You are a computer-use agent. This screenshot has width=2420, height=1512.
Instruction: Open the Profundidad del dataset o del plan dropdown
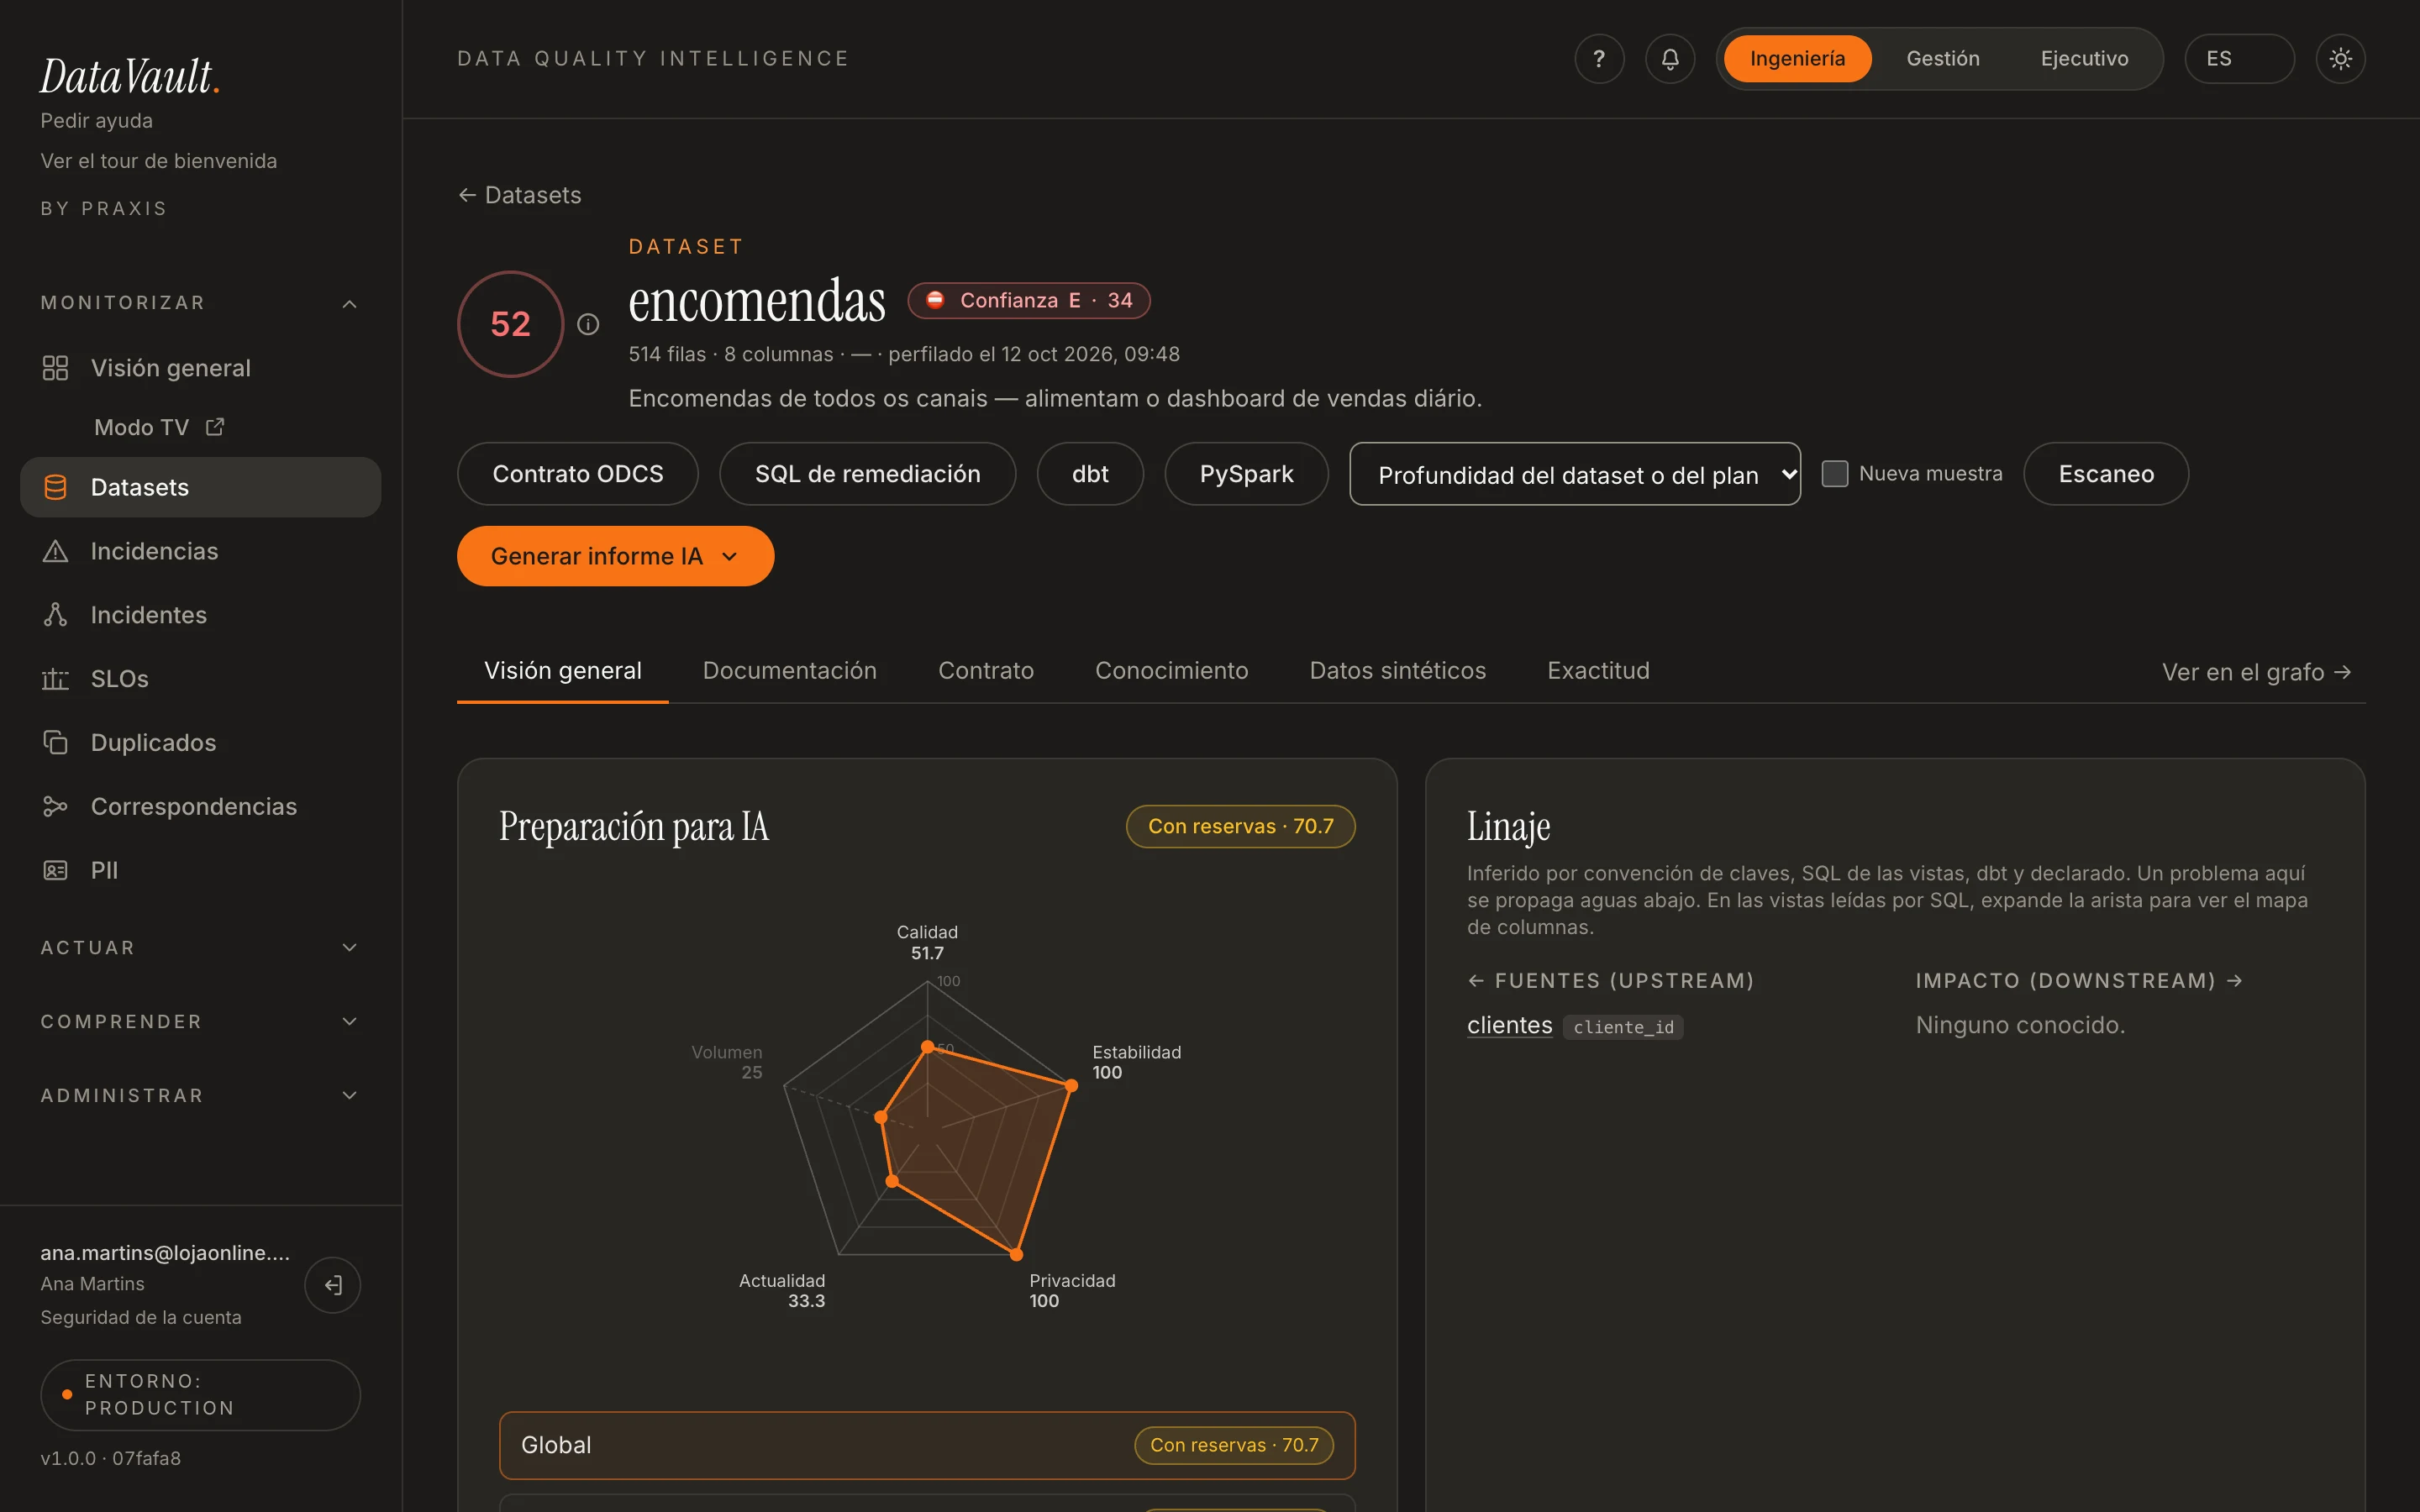(x=1574, y=474)
